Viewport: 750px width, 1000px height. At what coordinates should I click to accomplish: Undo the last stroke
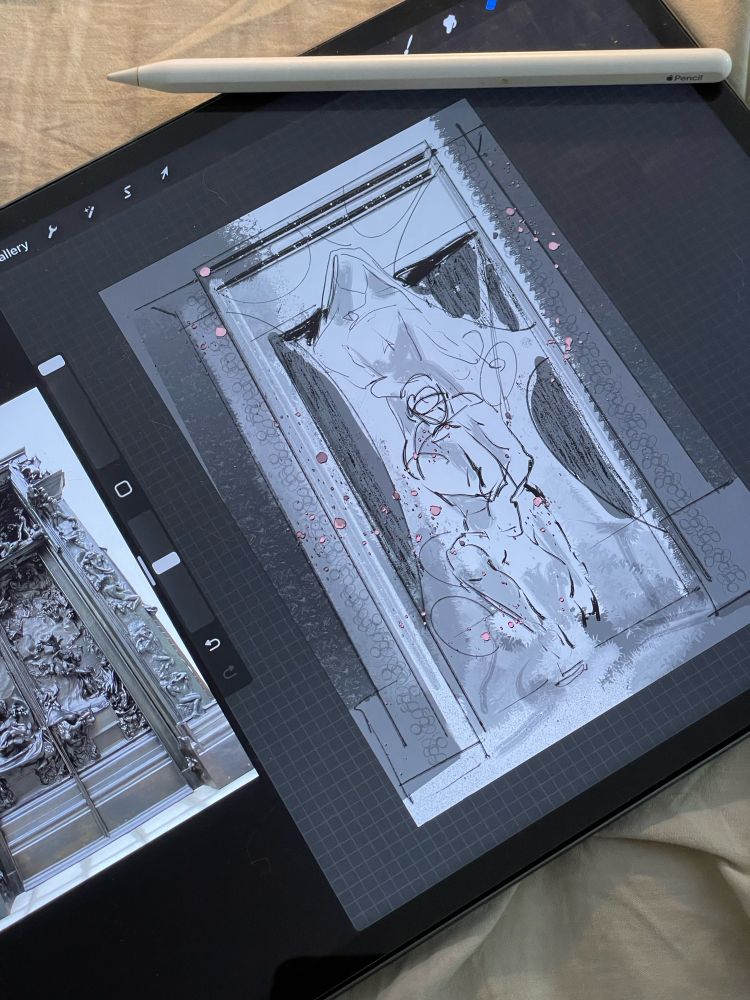(x=213, y=644)
